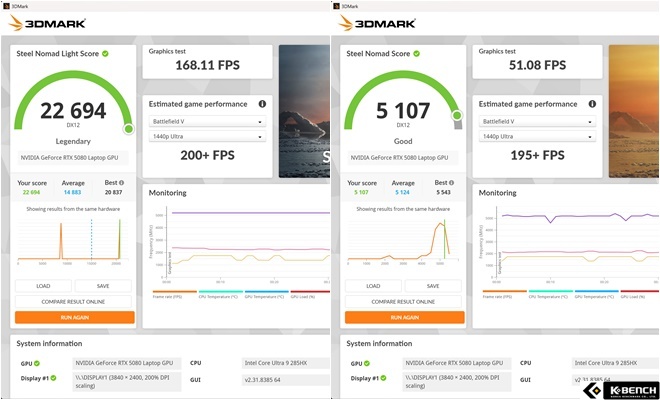
Task: Click COMPARE RESULT ONLINE in right window
Action: pyautogui.click(x=403, y=301)
